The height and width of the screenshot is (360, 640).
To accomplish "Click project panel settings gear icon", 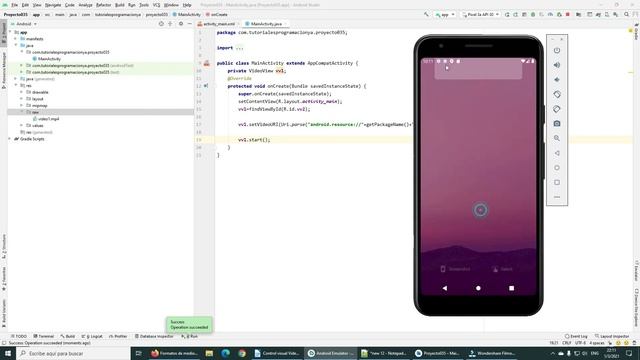I will [181, 24].
